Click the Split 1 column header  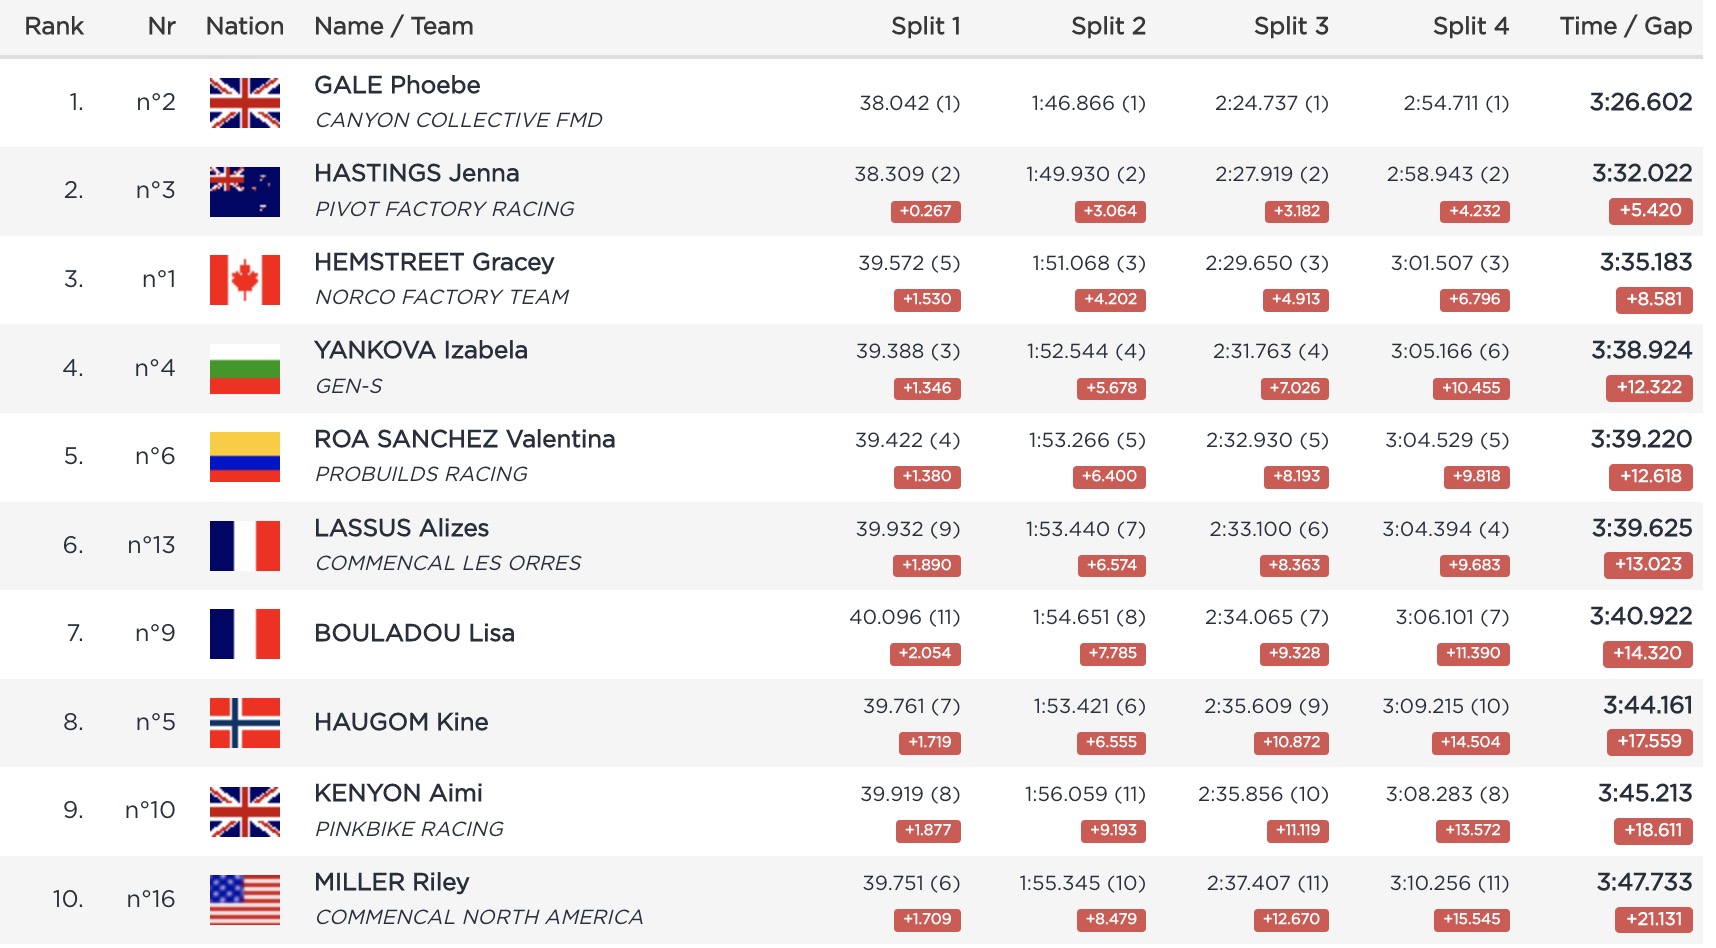[925, 26]
